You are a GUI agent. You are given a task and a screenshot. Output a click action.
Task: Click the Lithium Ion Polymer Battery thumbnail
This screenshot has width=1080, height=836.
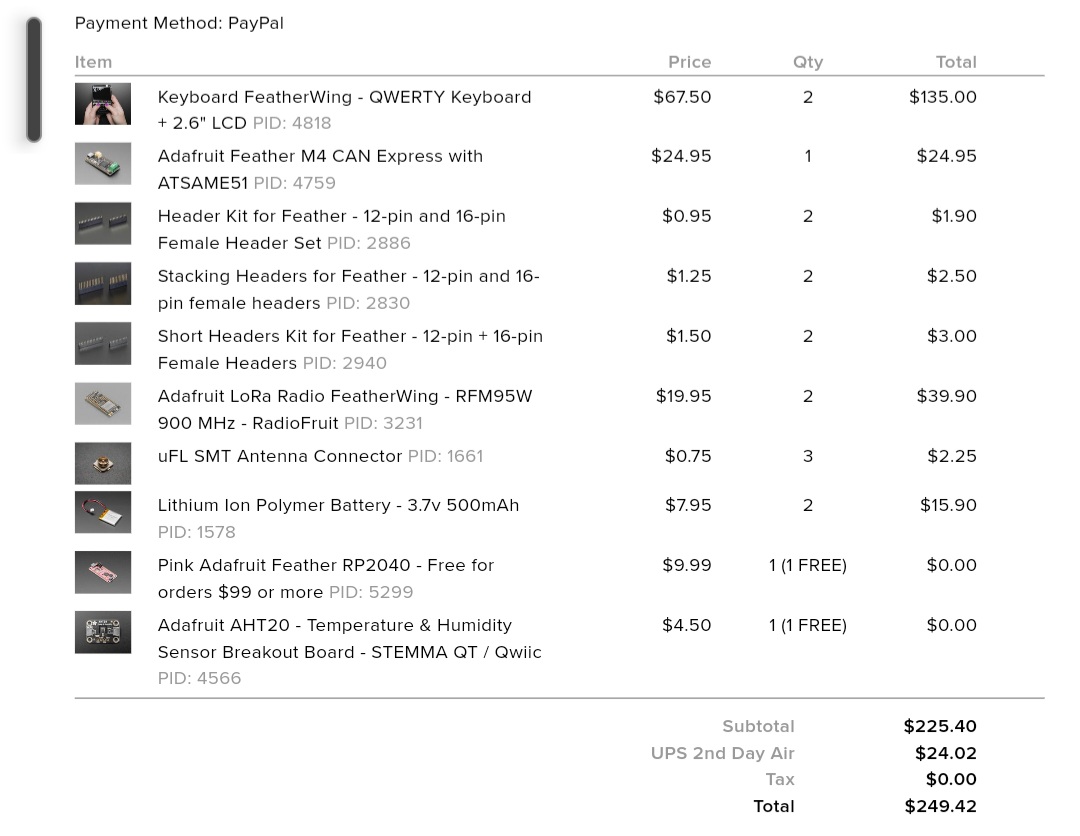[x=103, y=512]
